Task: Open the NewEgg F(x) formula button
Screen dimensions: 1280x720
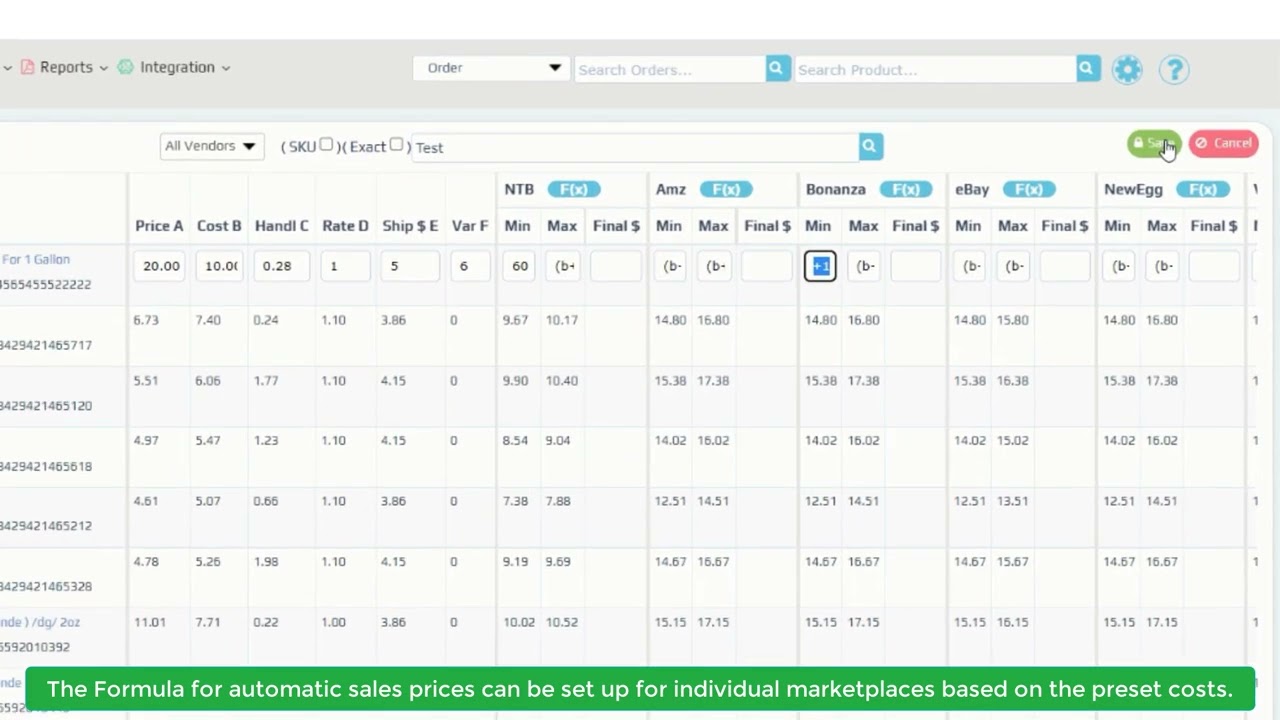Action: tap(1202, 189)
